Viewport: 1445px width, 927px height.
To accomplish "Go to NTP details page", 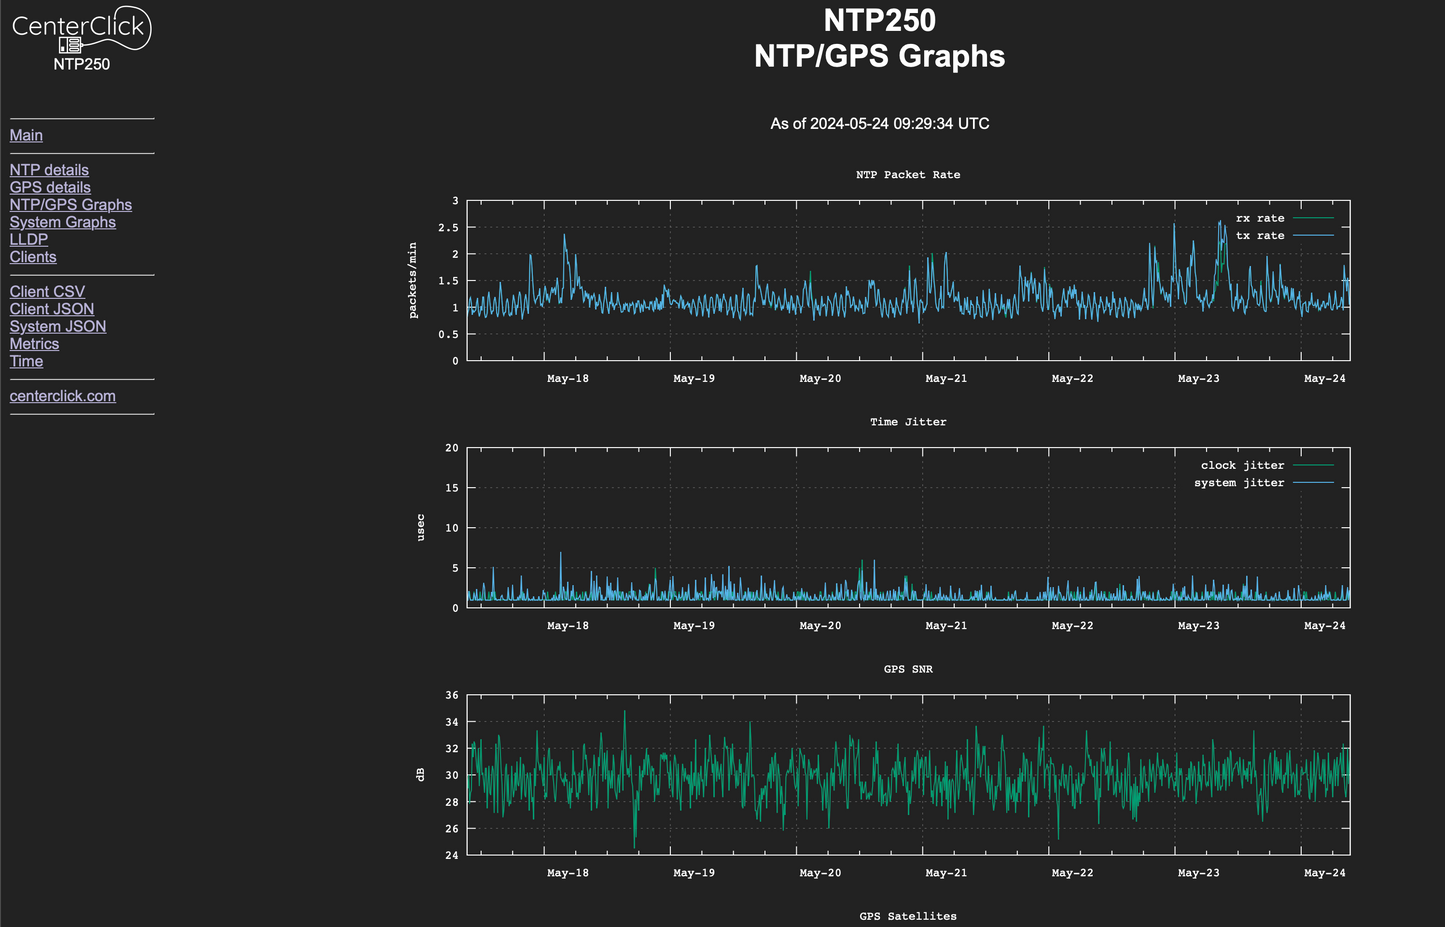I will tap(49, 170).
